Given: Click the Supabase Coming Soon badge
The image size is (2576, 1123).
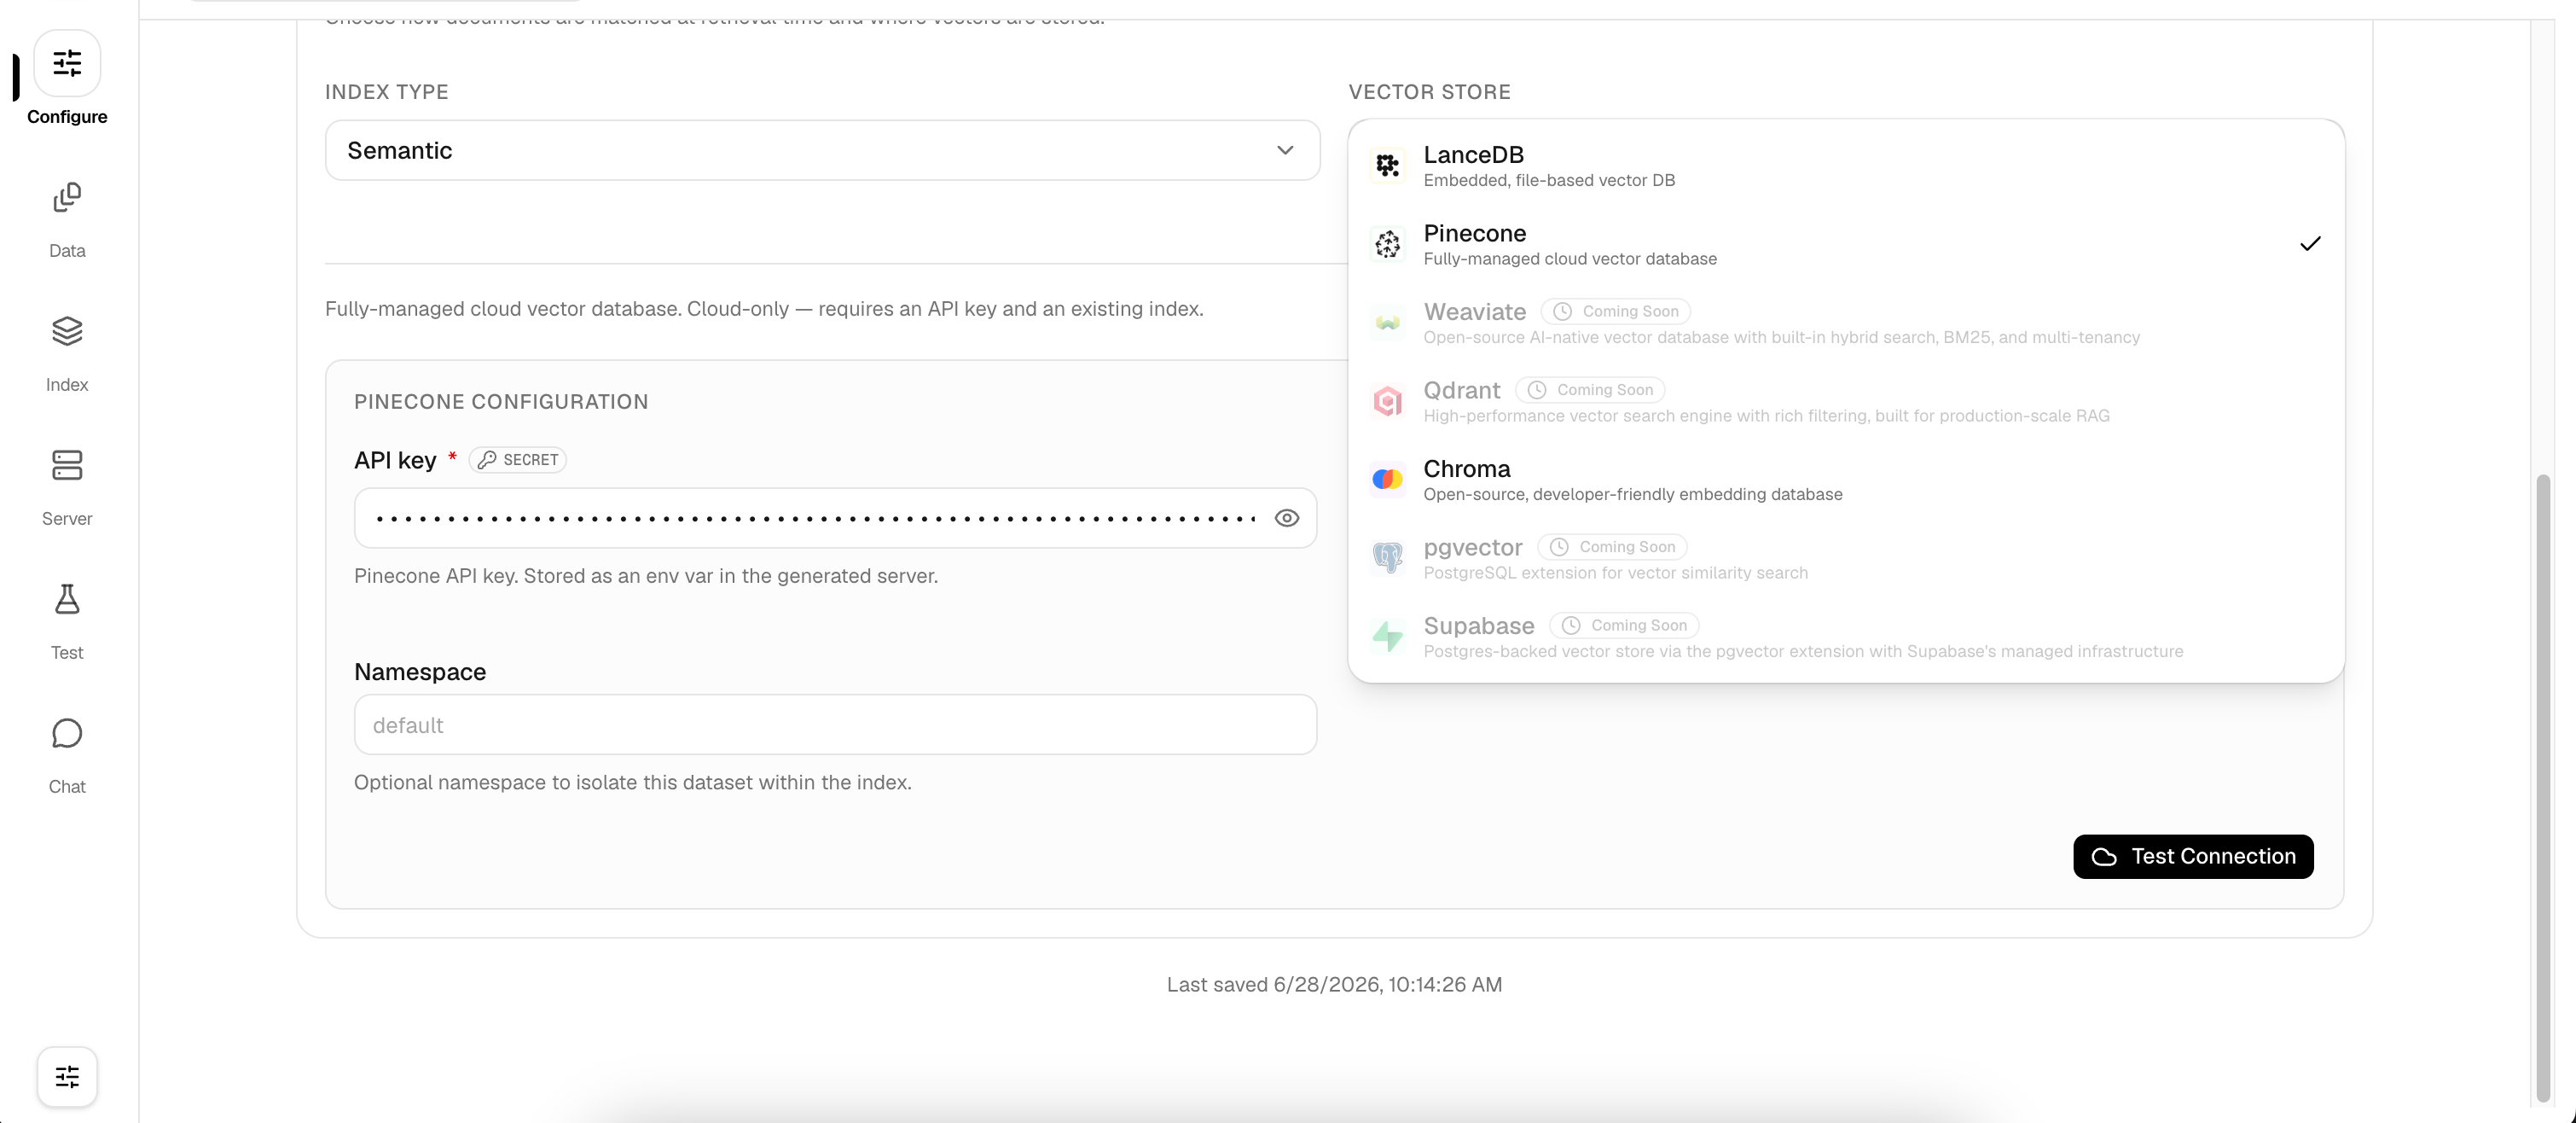Looking at the screenshot, I should pyautogui.click(x=1624, y=625).
